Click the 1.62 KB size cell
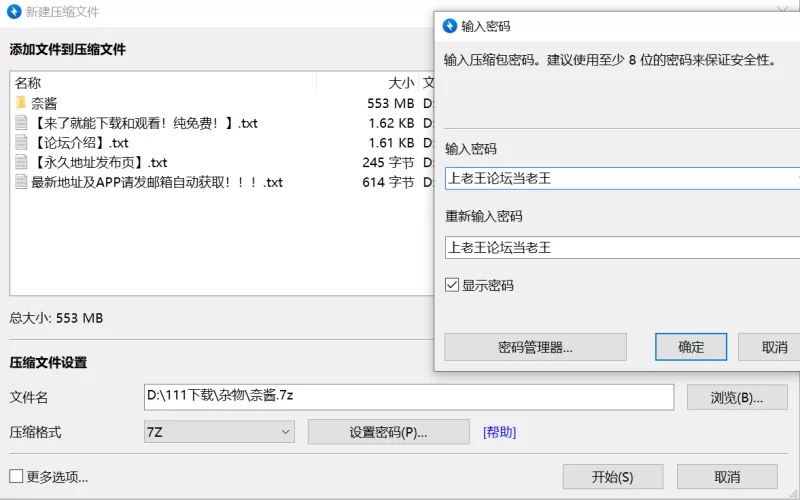Viewport: 800px width, 500px height. 391,123
